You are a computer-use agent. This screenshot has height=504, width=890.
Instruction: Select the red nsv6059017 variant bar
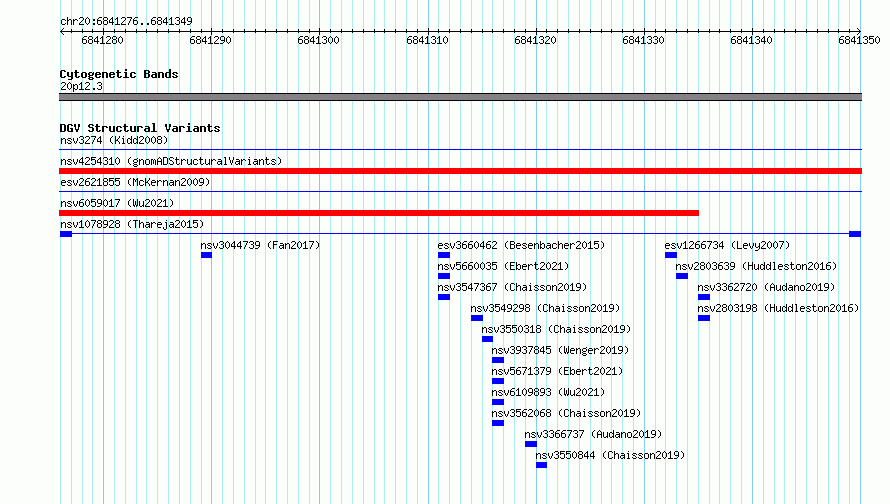379,213
